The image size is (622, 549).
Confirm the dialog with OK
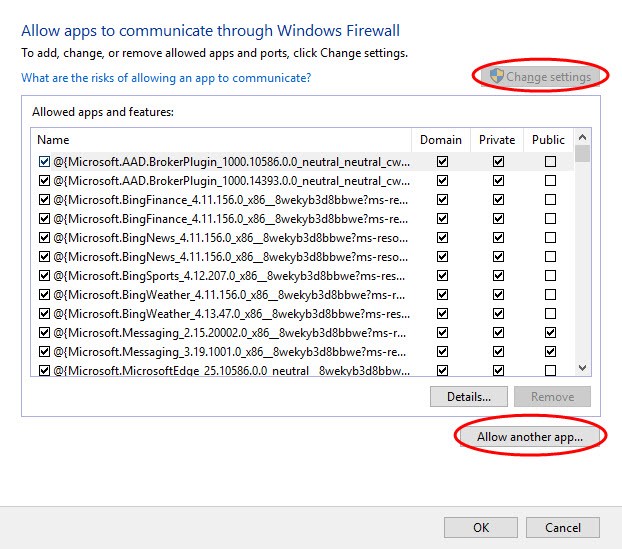tap(481, 528)
